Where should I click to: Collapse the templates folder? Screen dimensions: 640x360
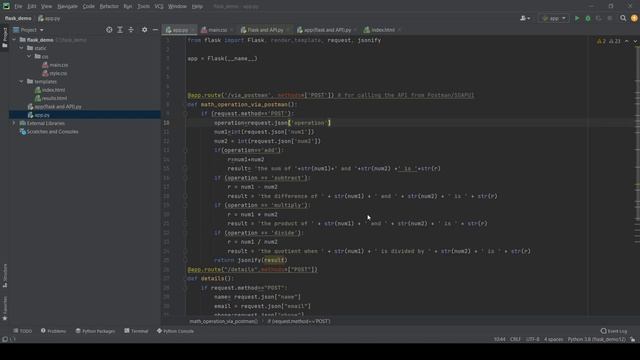click(21, 82)
